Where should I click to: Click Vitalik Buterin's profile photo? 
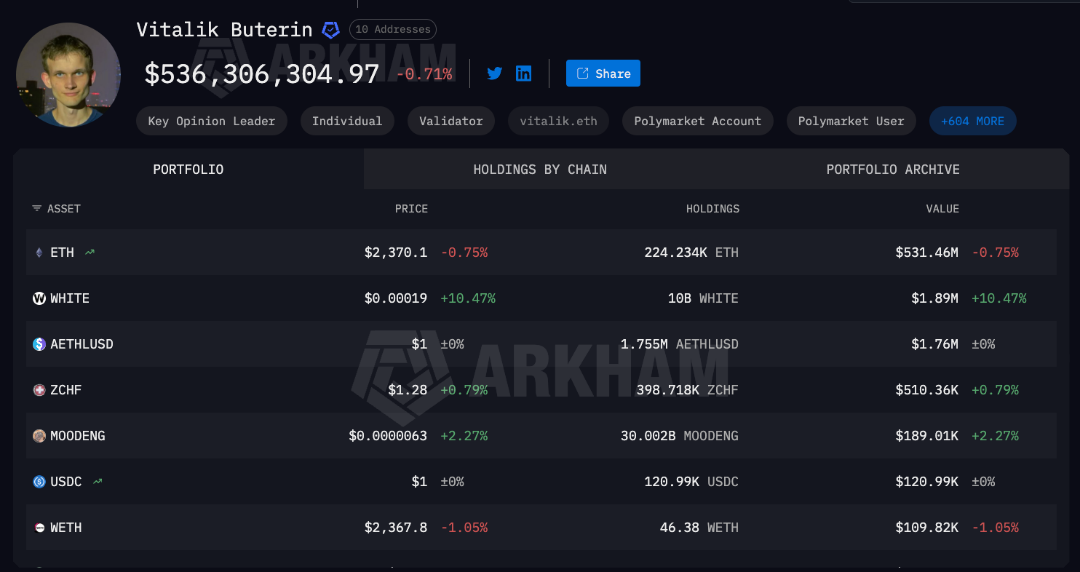point(68,74)
